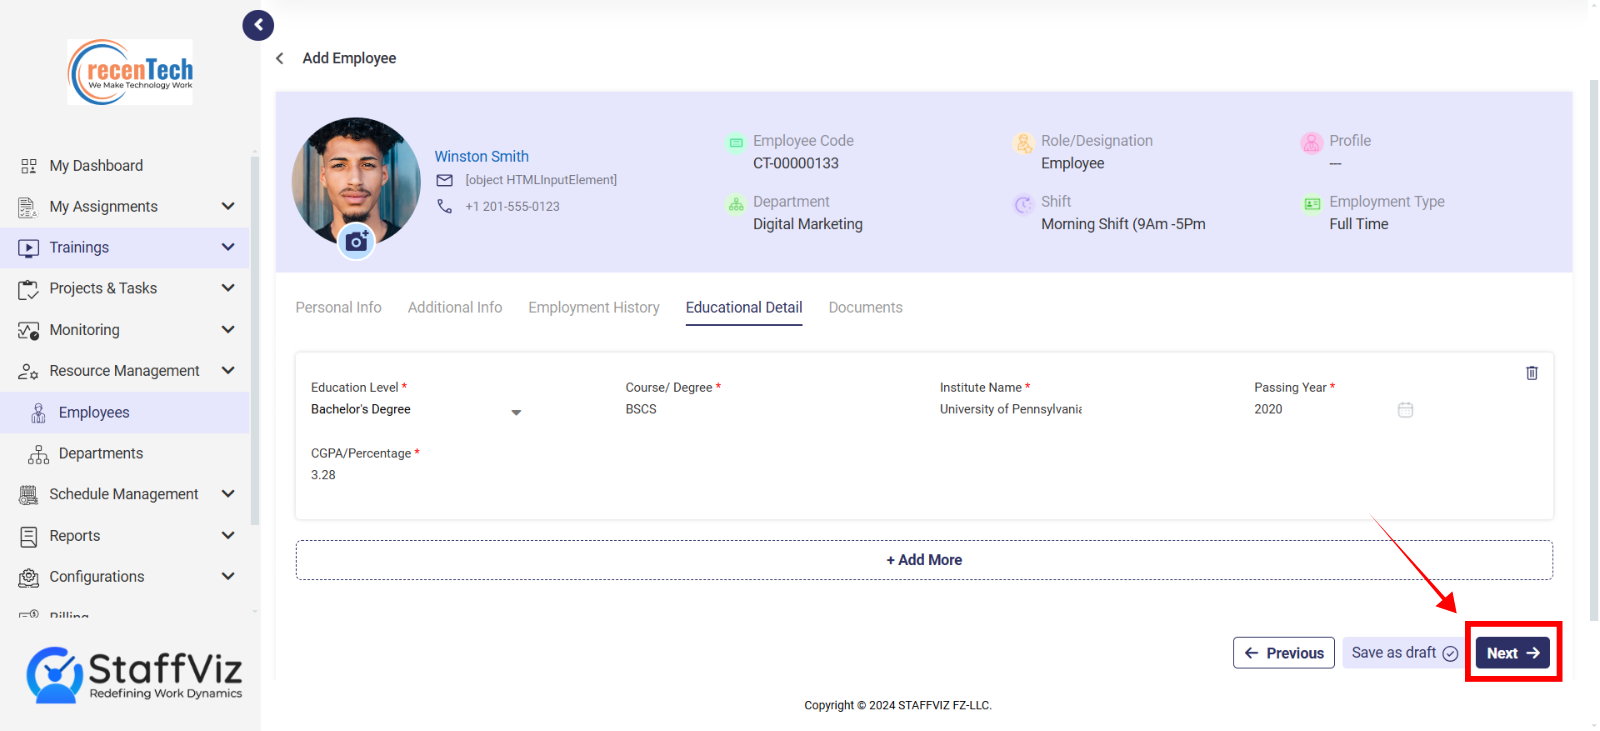The height and width of the screenshot is (731, 1600).
Task: Expand the Schedule Management chevron
Action: (228, 494)
